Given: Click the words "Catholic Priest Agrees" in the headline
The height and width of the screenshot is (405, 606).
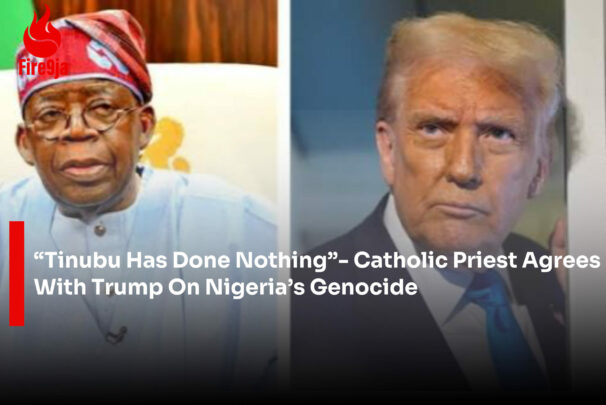Looking at the screenshot, I should tap(477, 260).
